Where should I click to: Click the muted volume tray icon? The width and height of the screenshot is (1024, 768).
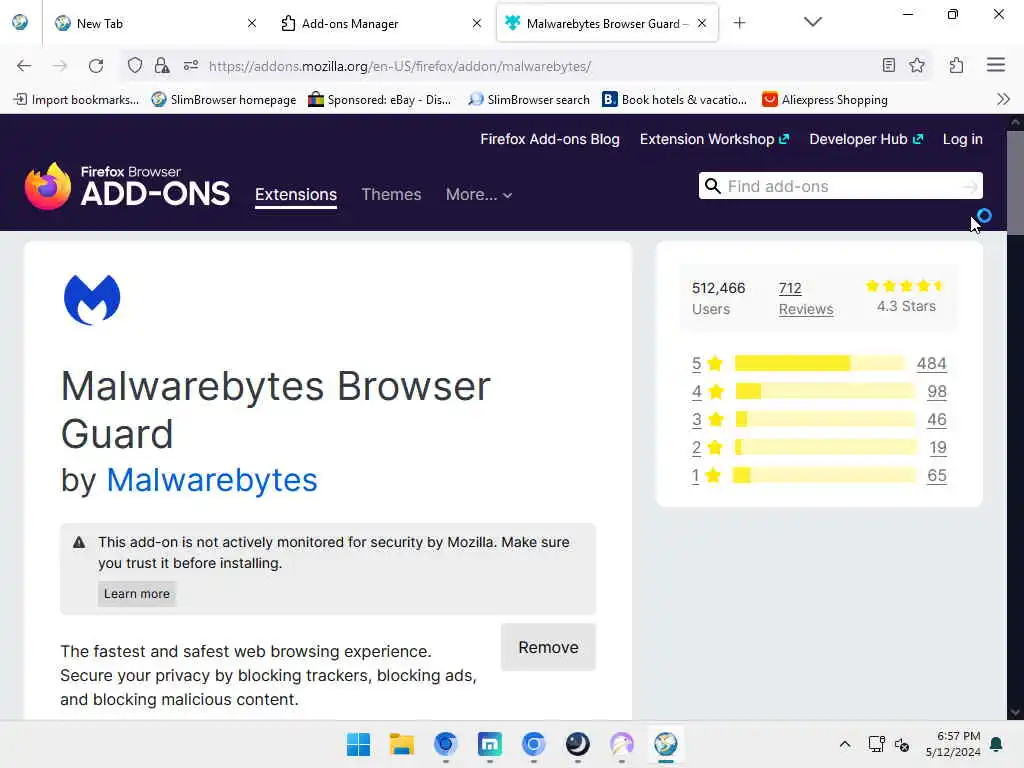coord(902,744)
